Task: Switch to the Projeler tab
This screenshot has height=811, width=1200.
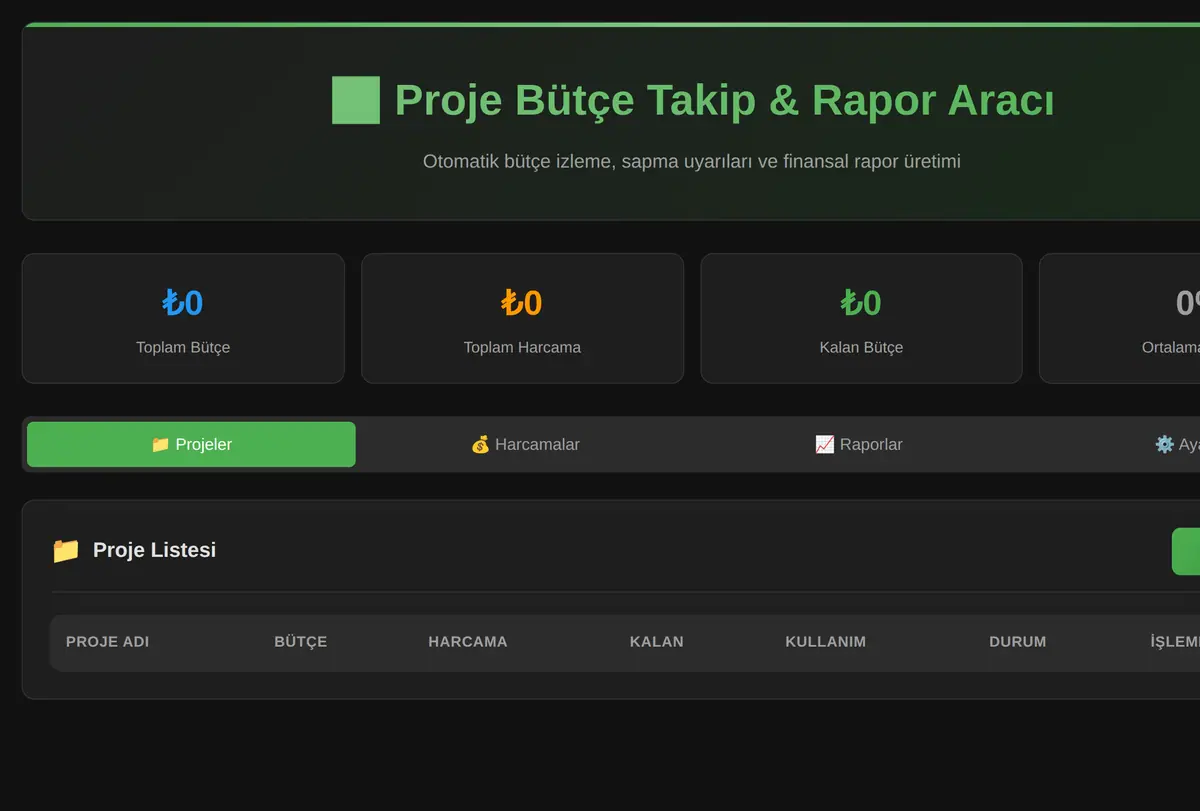Action: tap(191, 444)
